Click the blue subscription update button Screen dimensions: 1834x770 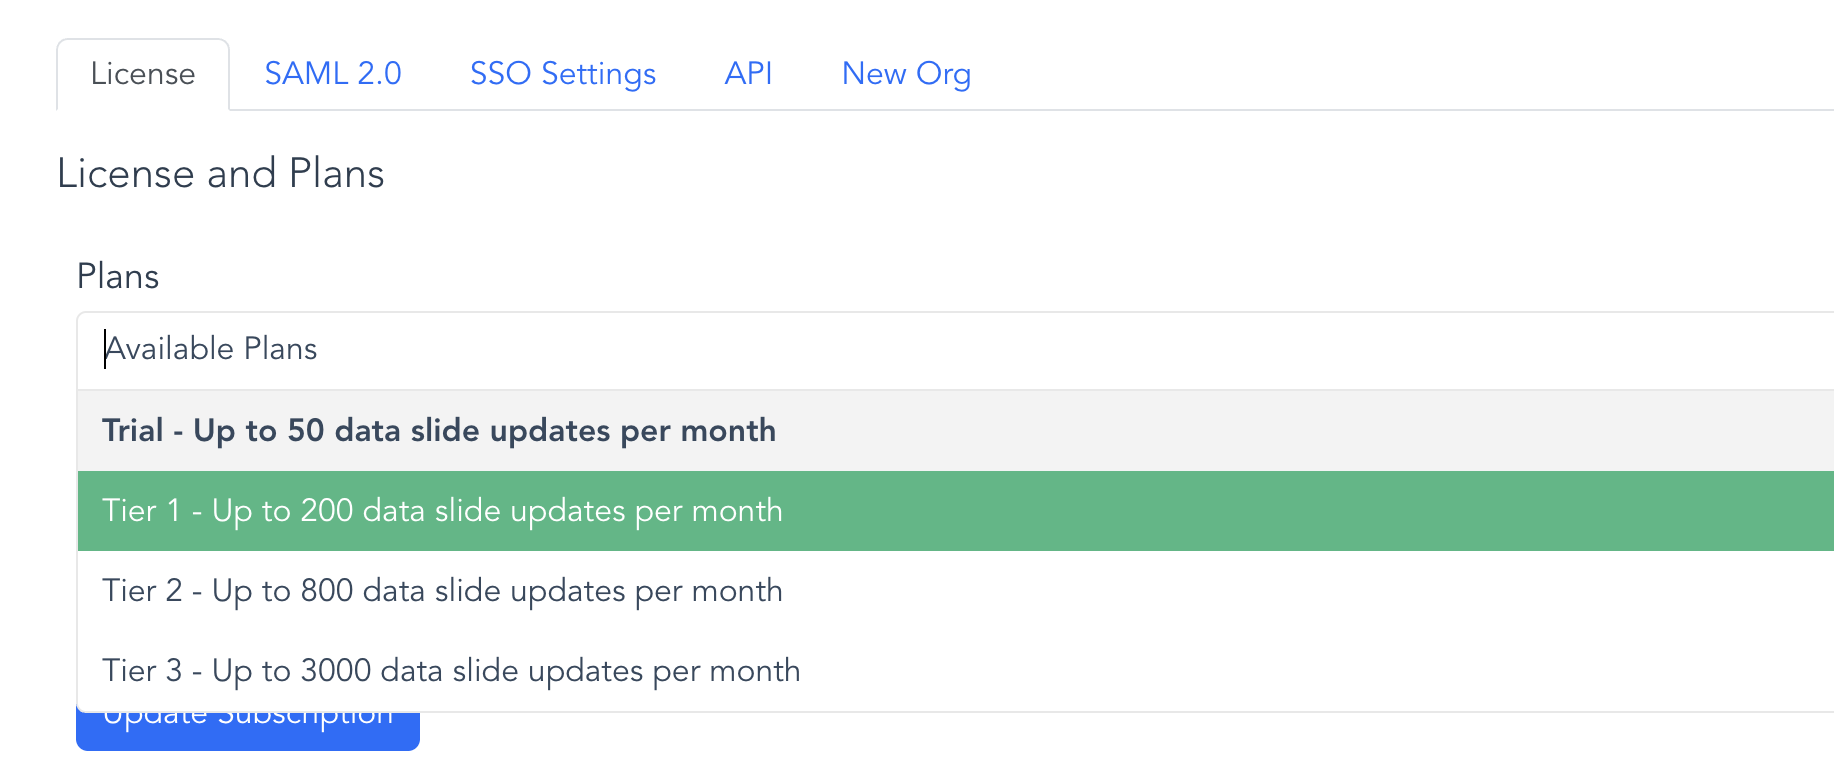tap(248, 731)
